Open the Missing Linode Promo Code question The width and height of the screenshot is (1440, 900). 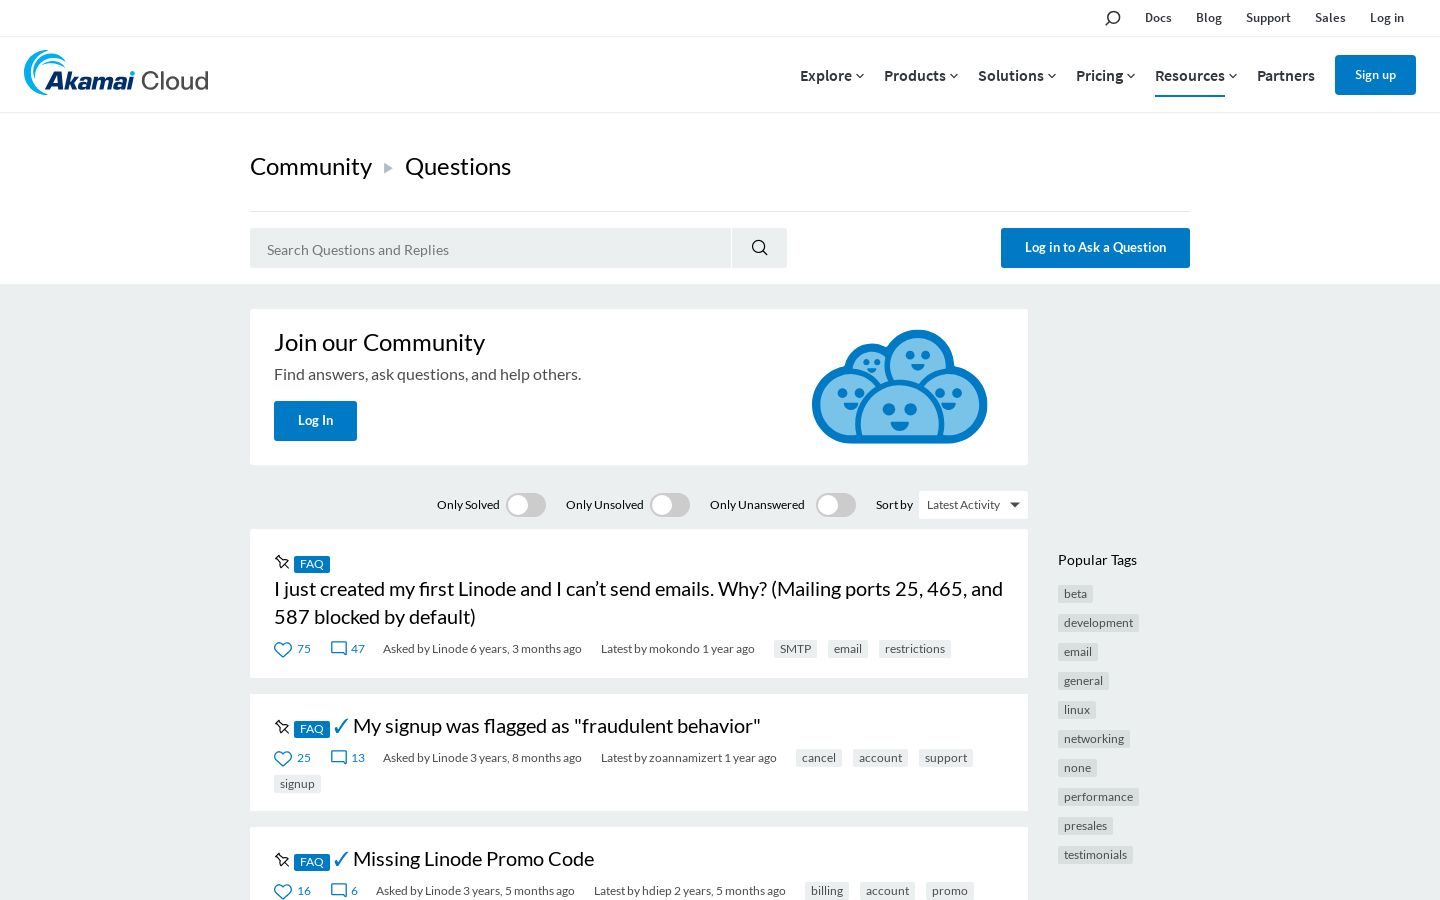[473, 859]
